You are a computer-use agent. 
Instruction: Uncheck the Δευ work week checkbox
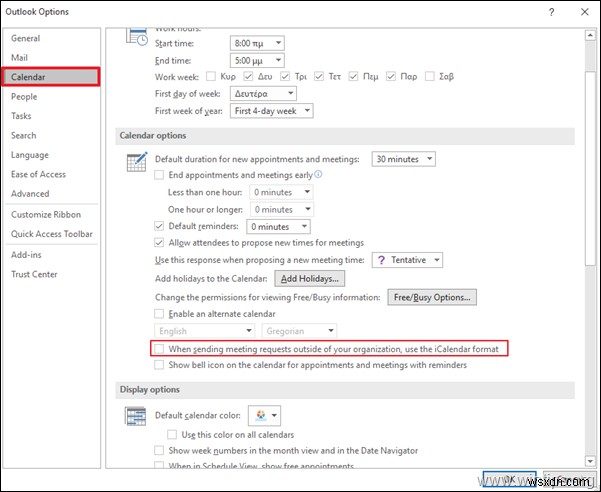248,76
